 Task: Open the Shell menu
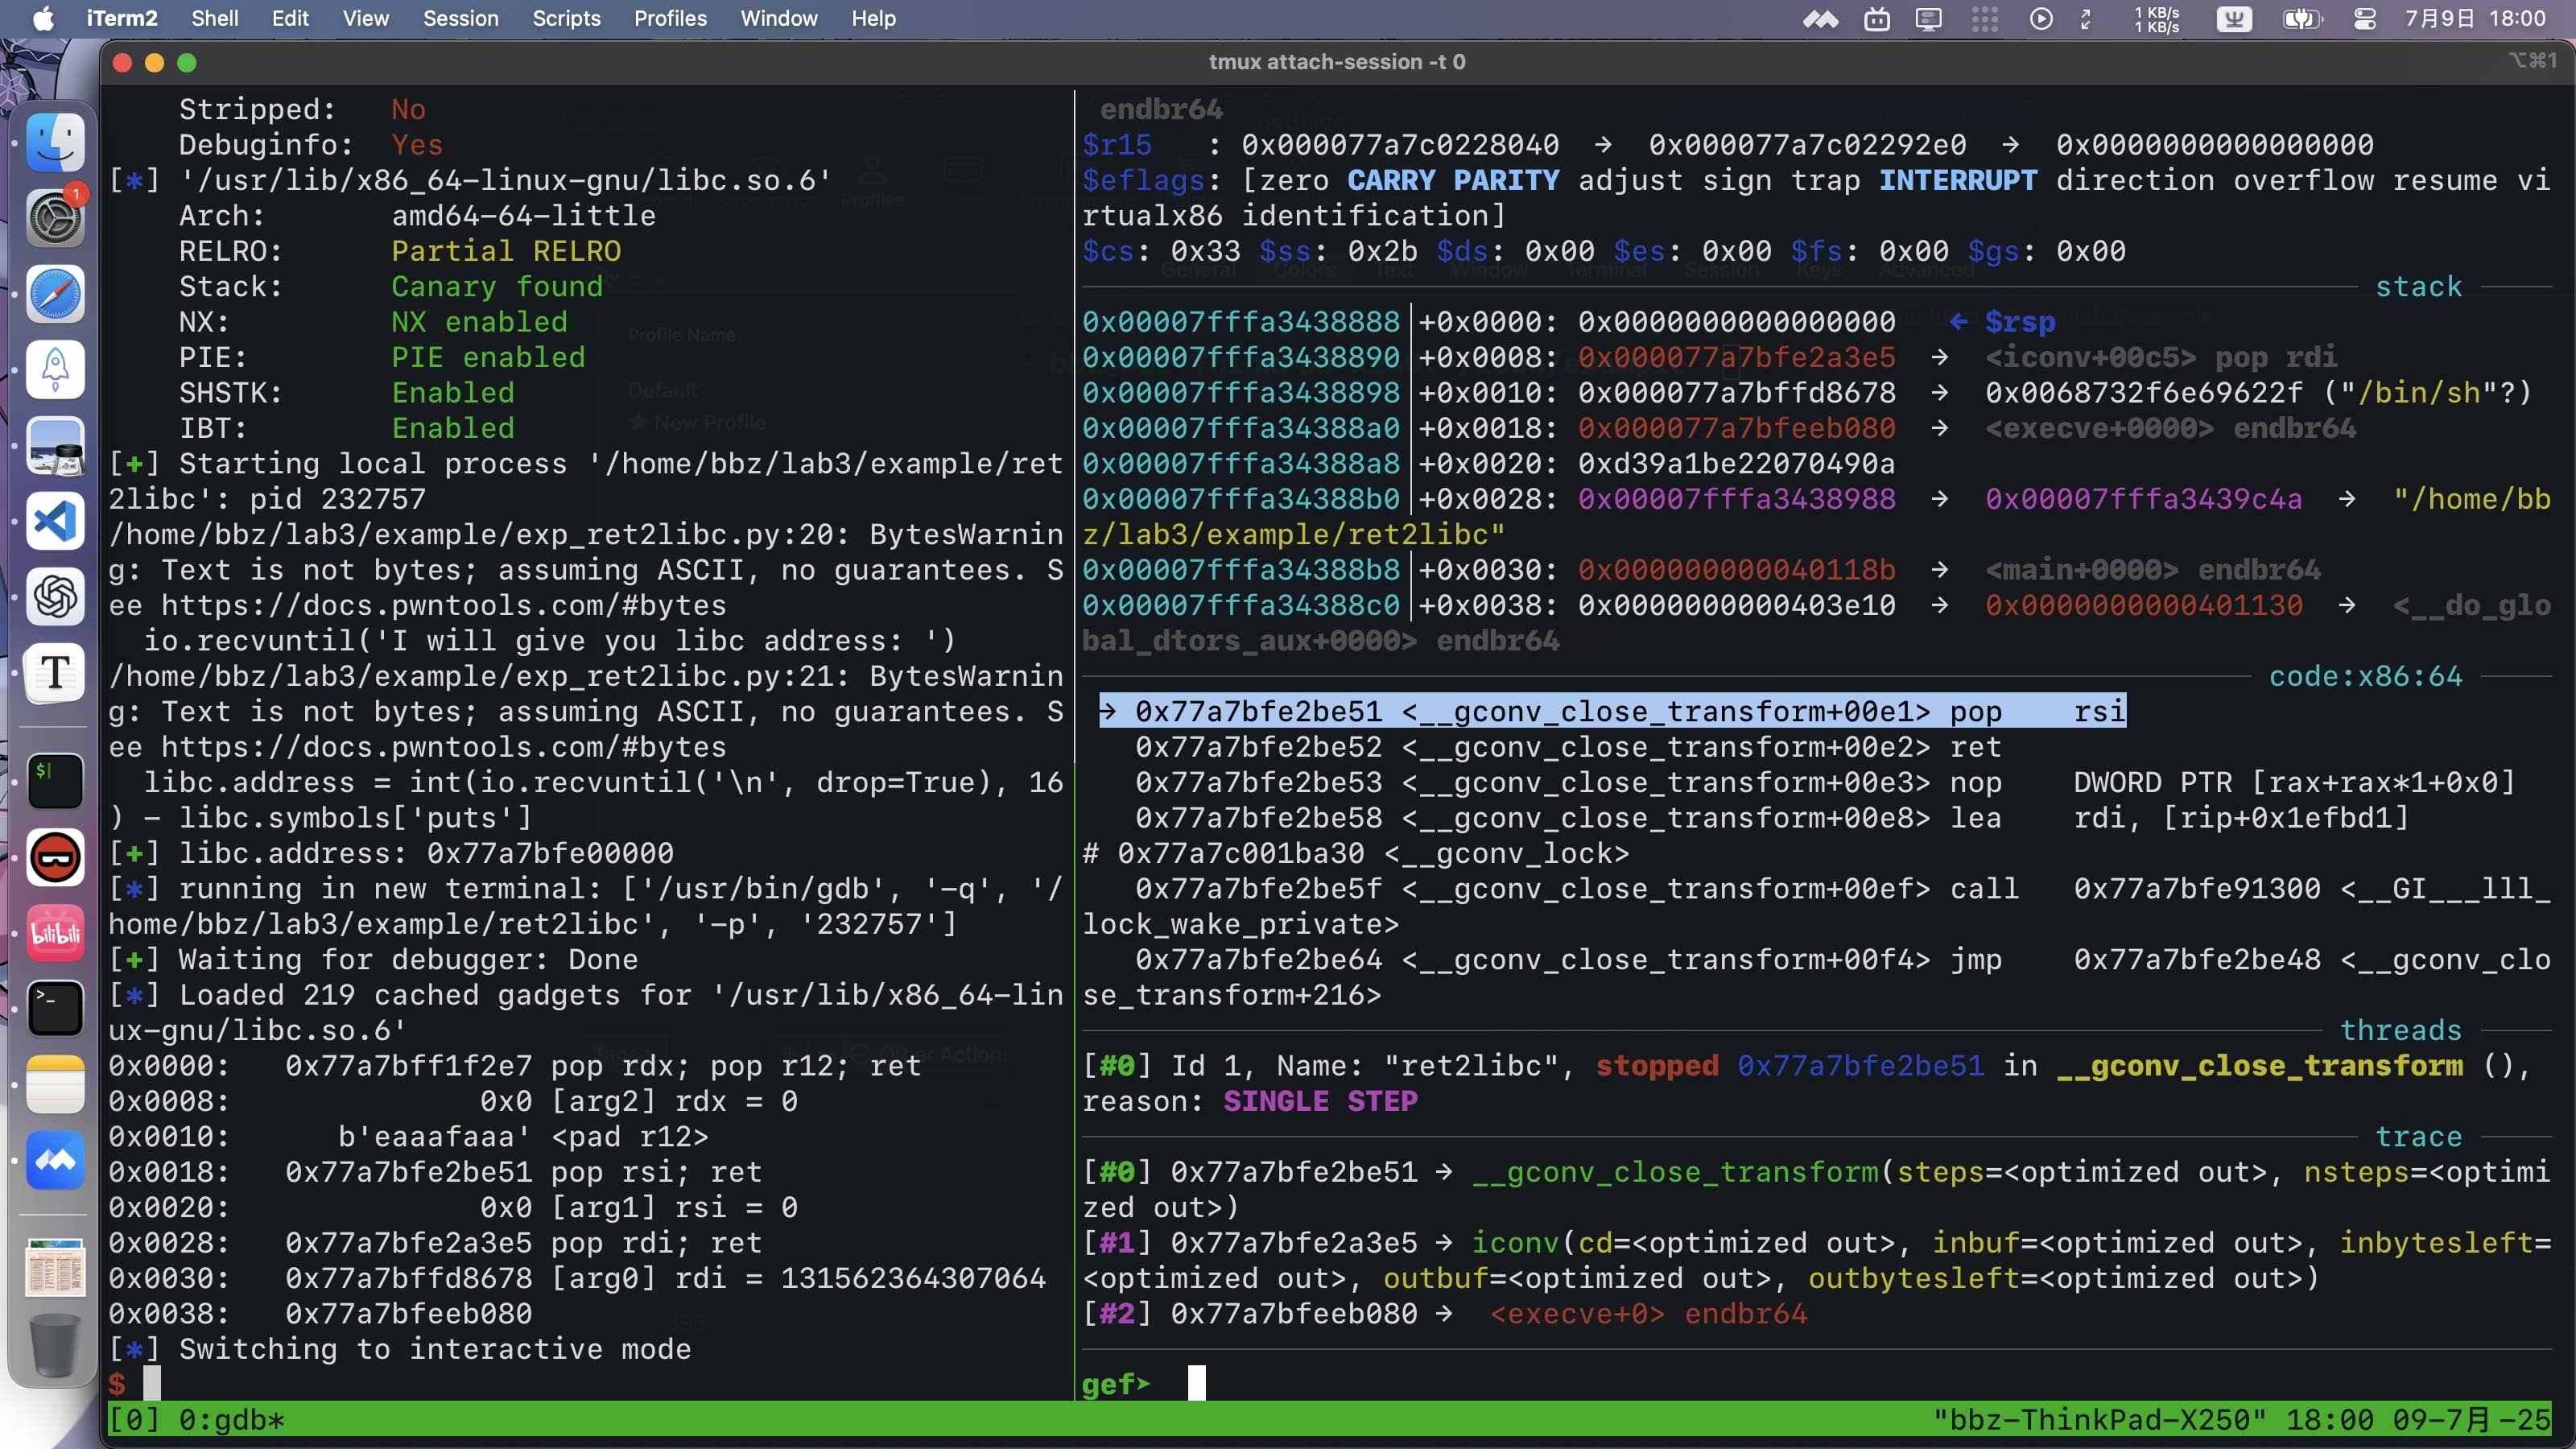214,19
